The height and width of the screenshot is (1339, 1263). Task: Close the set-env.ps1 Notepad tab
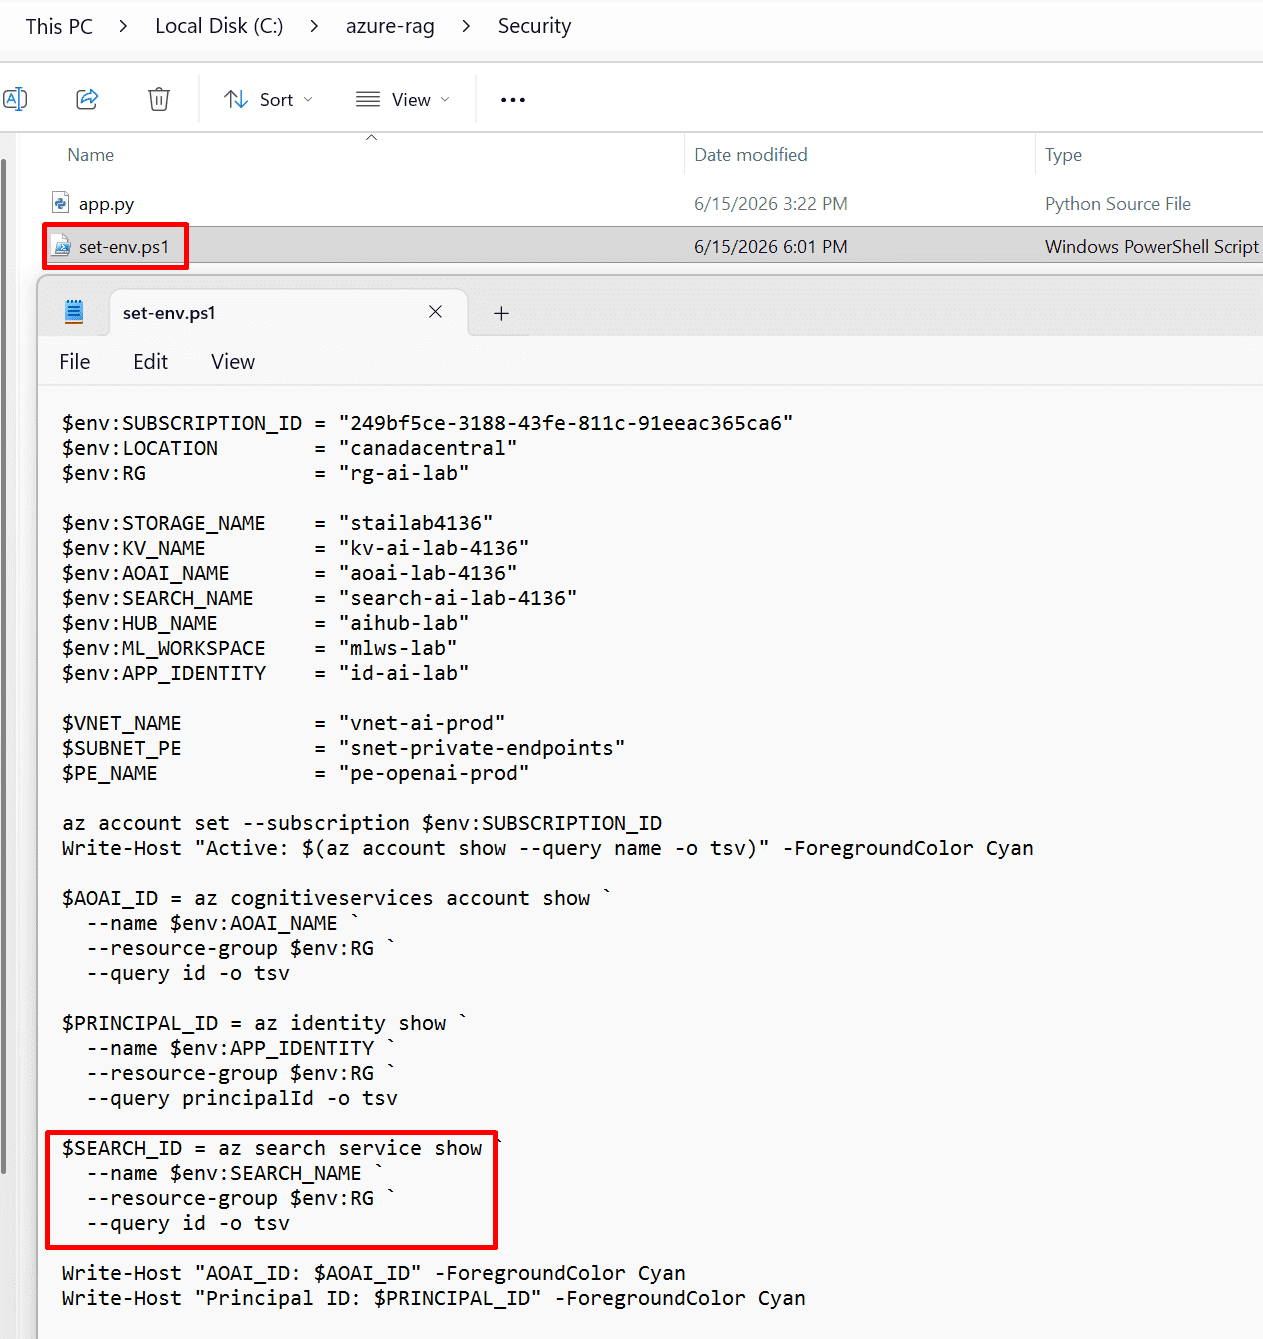coord(435,312)
